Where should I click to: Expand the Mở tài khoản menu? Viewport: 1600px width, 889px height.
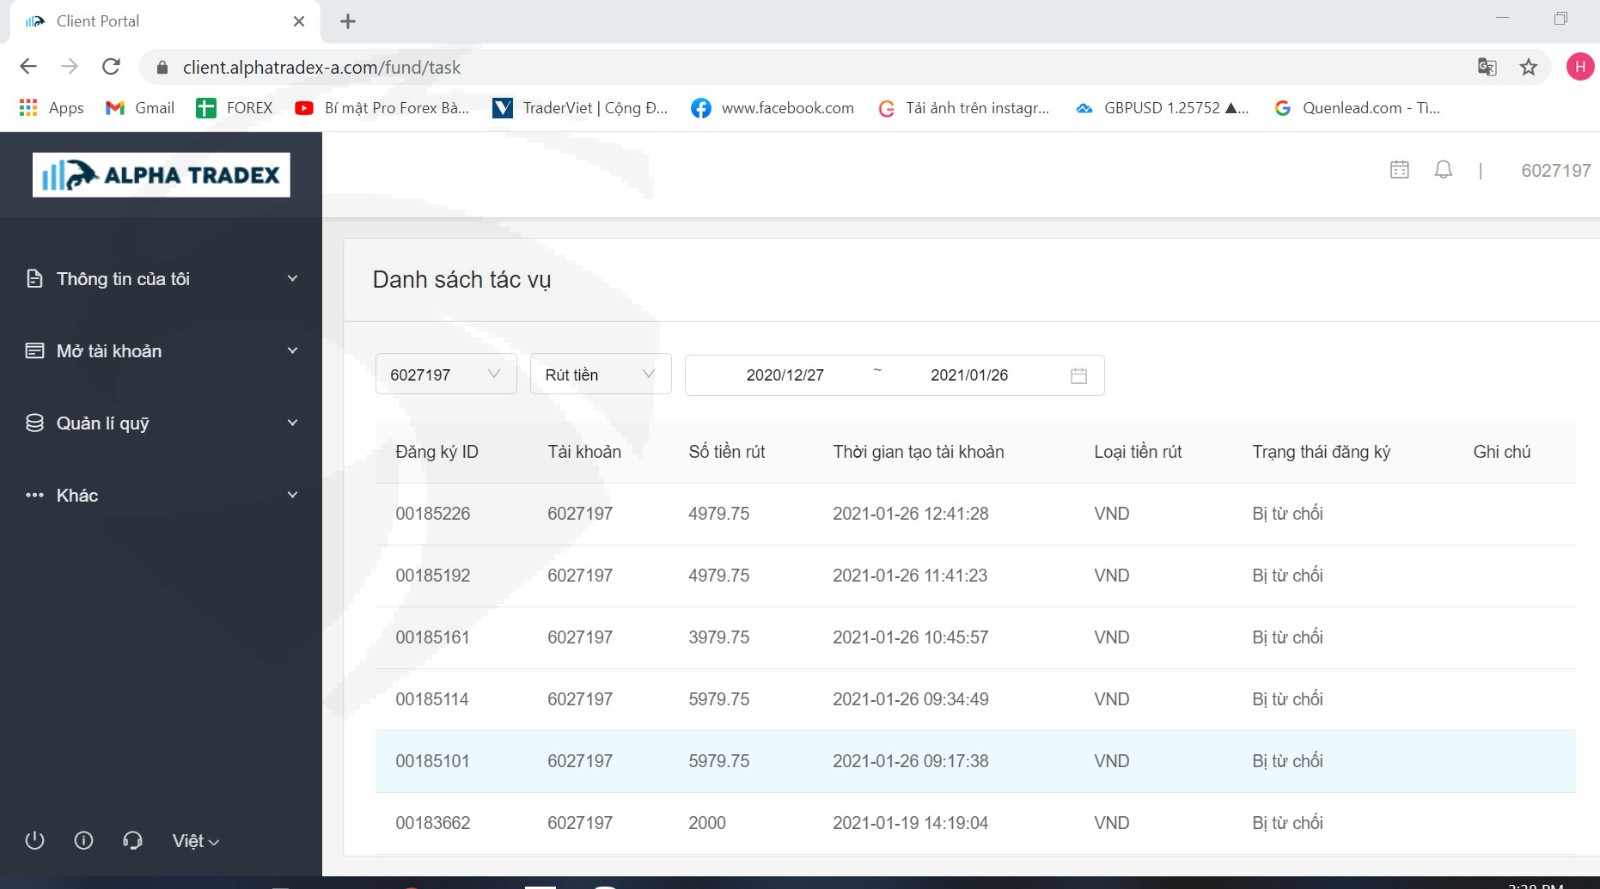[161, 351]
